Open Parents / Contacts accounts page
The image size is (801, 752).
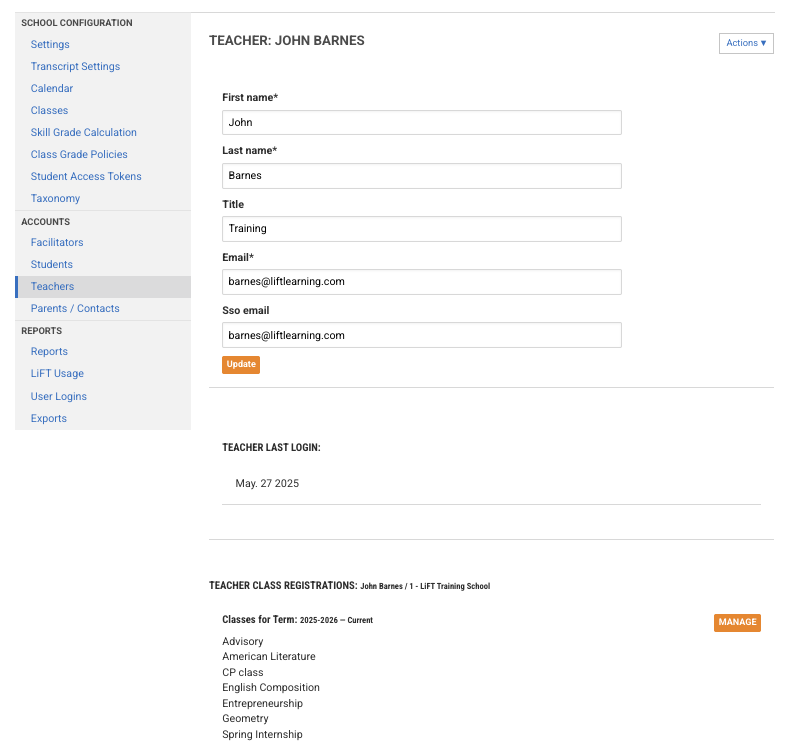pyautogui.click(x=75, y=308)
